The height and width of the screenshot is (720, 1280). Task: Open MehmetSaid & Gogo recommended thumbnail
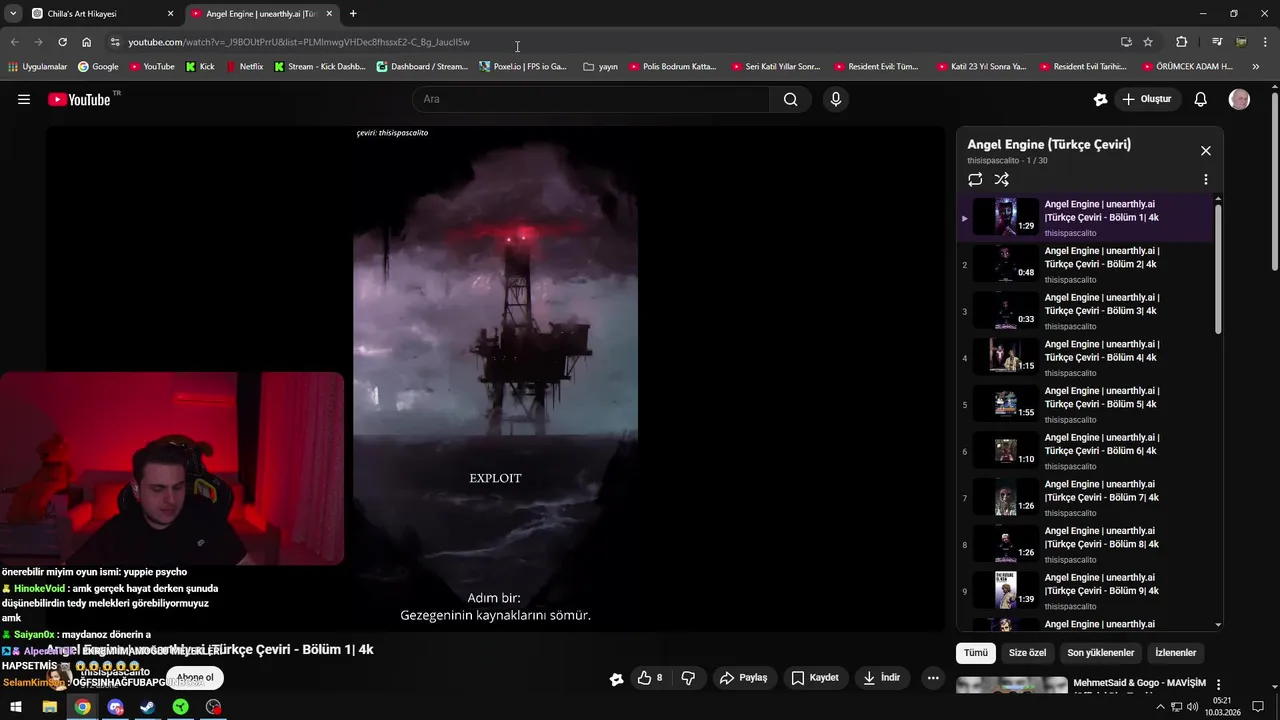tap(1012, 685)
